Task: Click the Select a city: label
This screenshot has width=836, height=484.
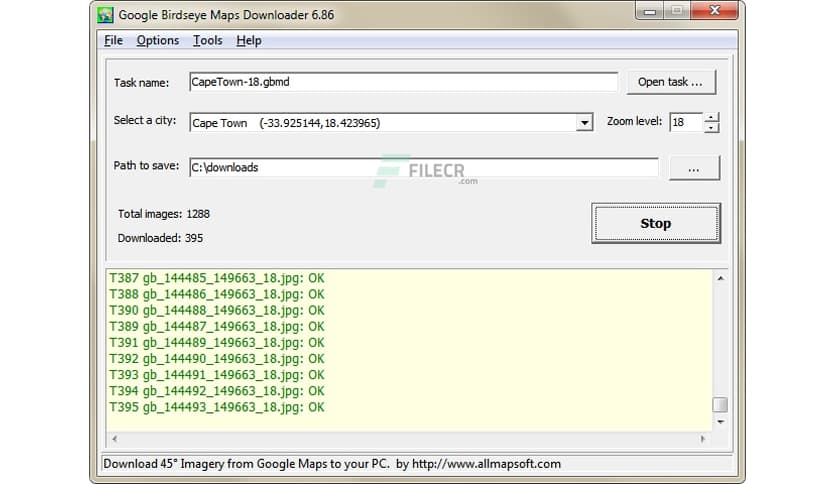Action: [x=144, y=120]
